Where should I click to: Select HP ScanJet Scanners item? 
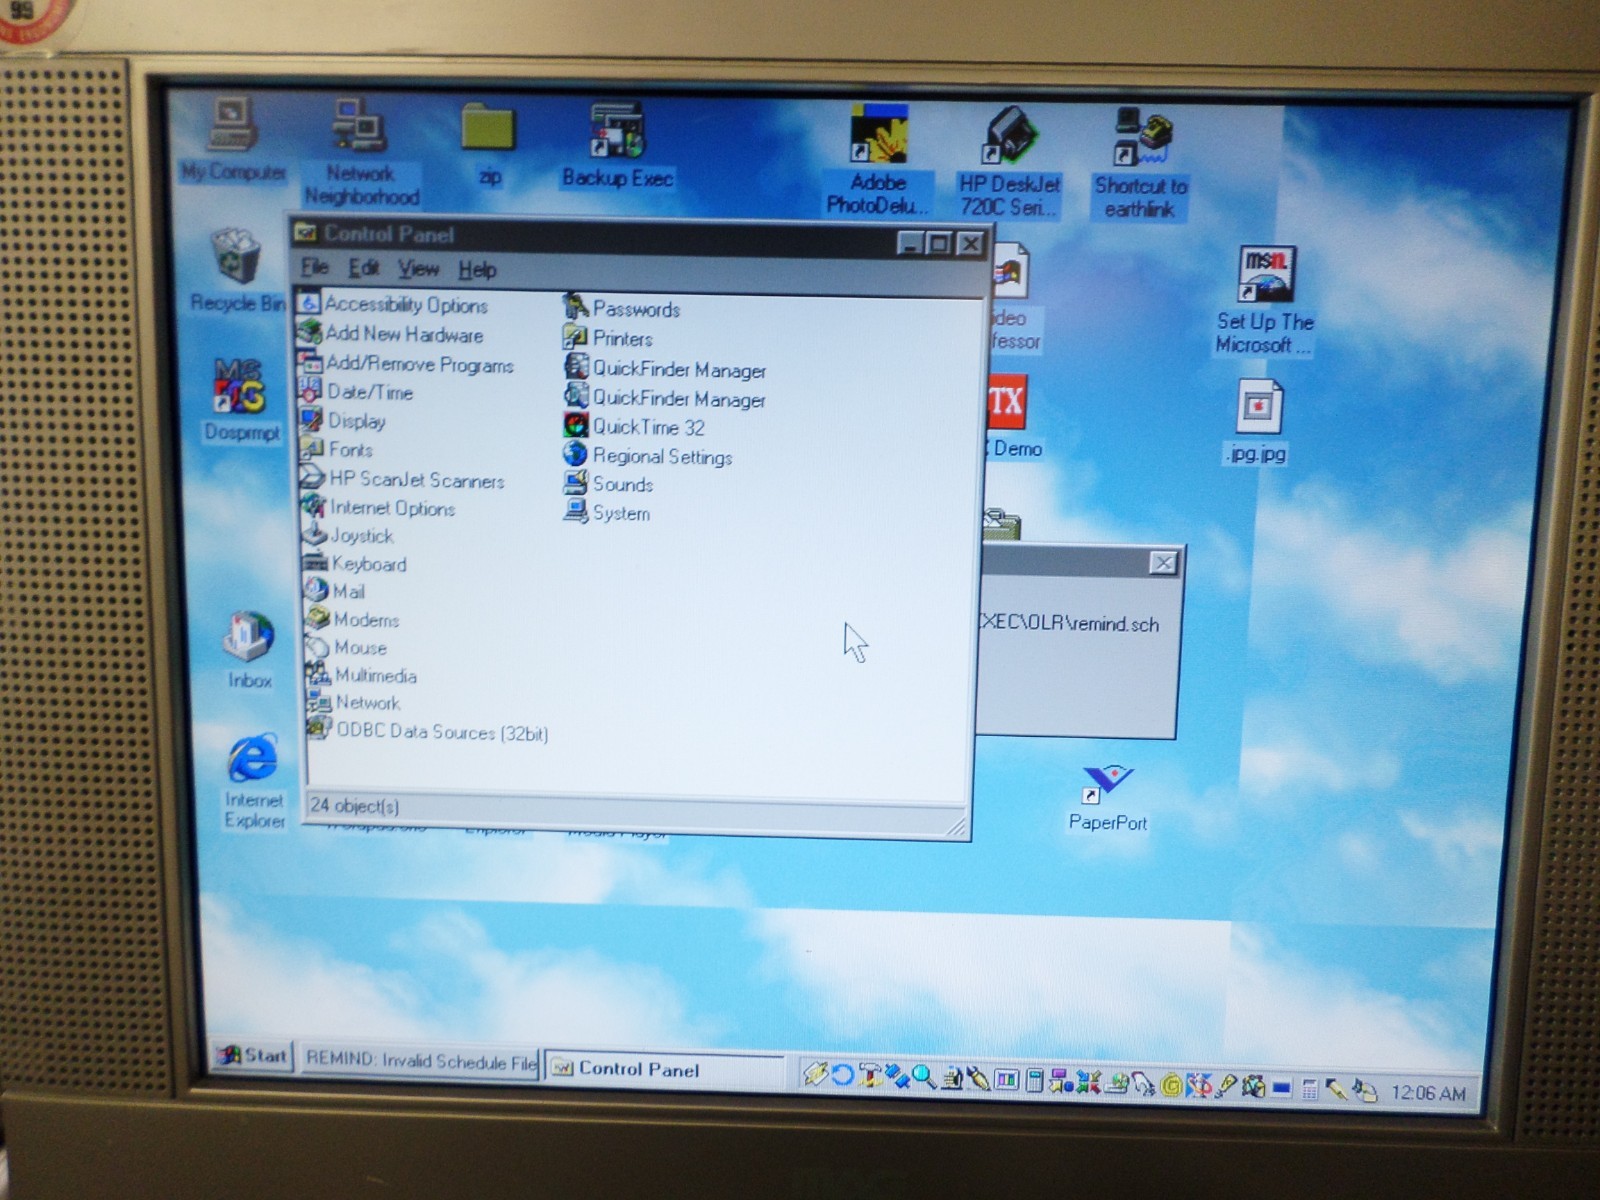[x=404, y=480]
